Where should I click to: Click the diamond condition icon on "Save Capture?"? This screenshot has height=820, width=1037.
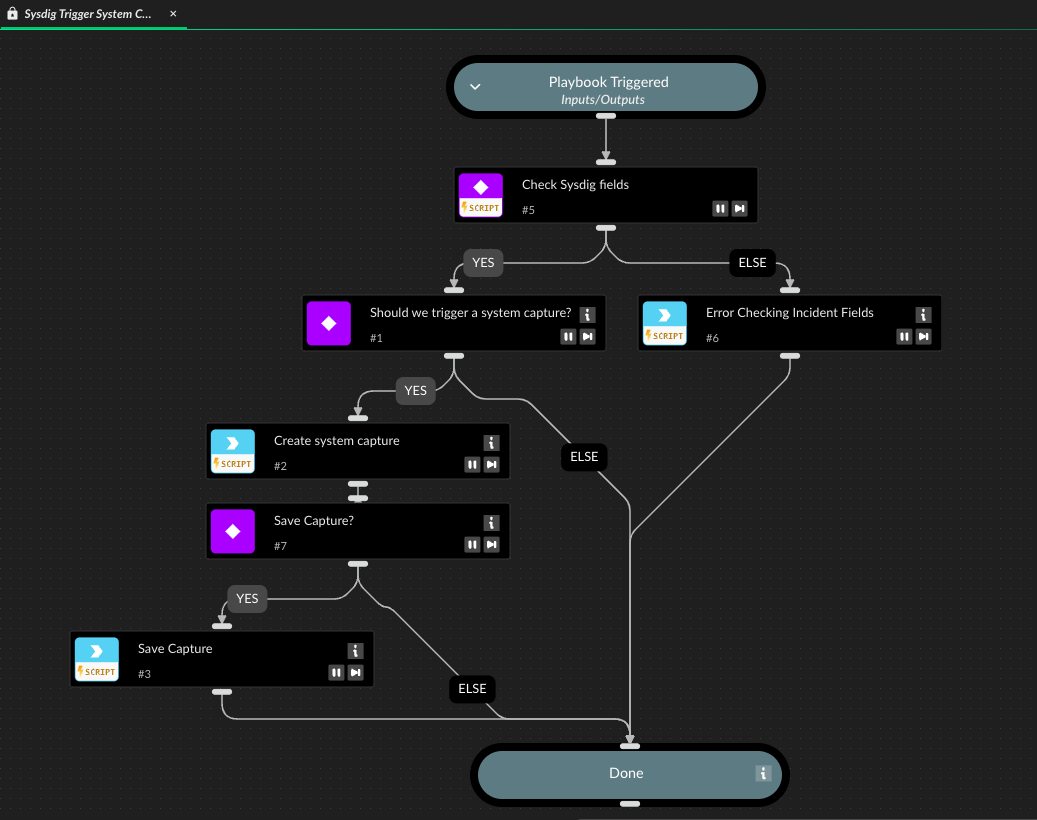233,530
